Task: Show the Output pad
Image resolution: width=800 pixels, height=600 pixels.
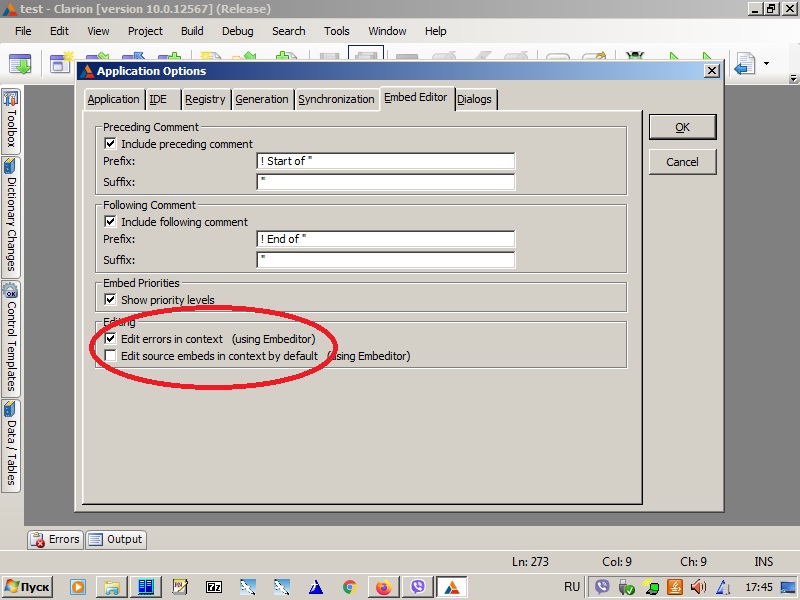Action: click(x=116, y=539)
